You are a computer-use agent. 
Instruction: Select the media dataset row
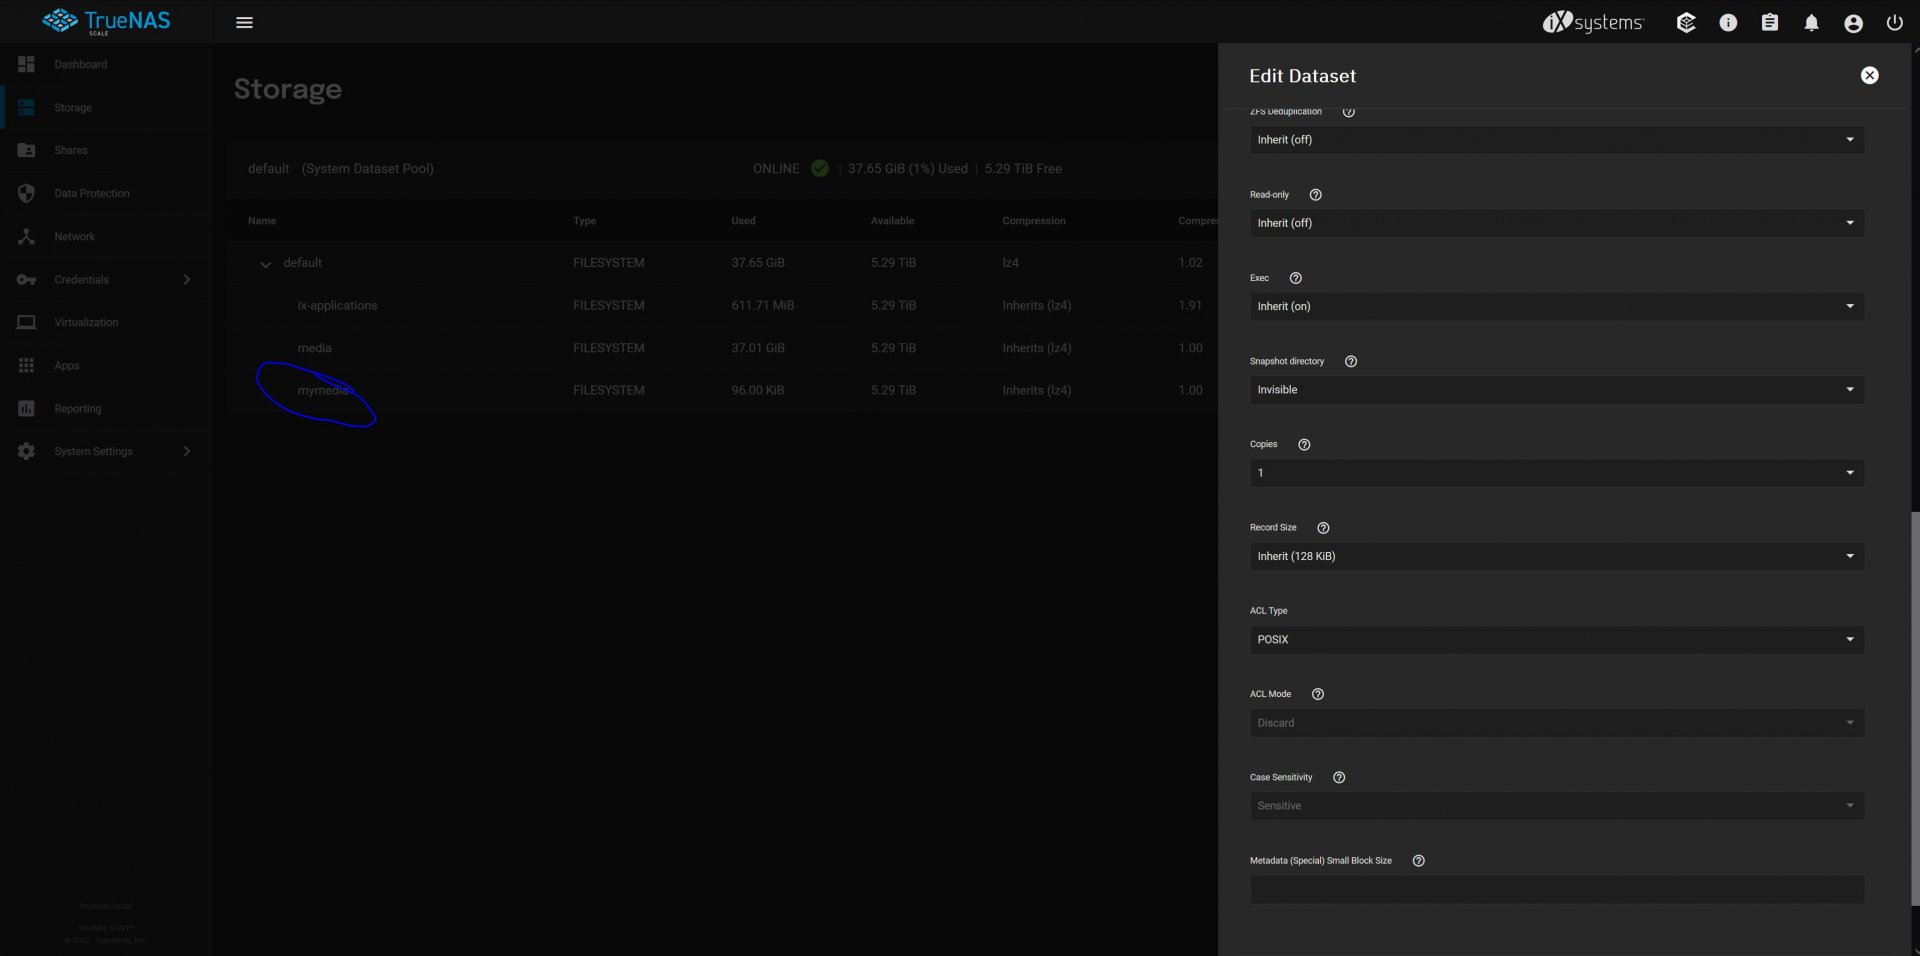[721, 348]
